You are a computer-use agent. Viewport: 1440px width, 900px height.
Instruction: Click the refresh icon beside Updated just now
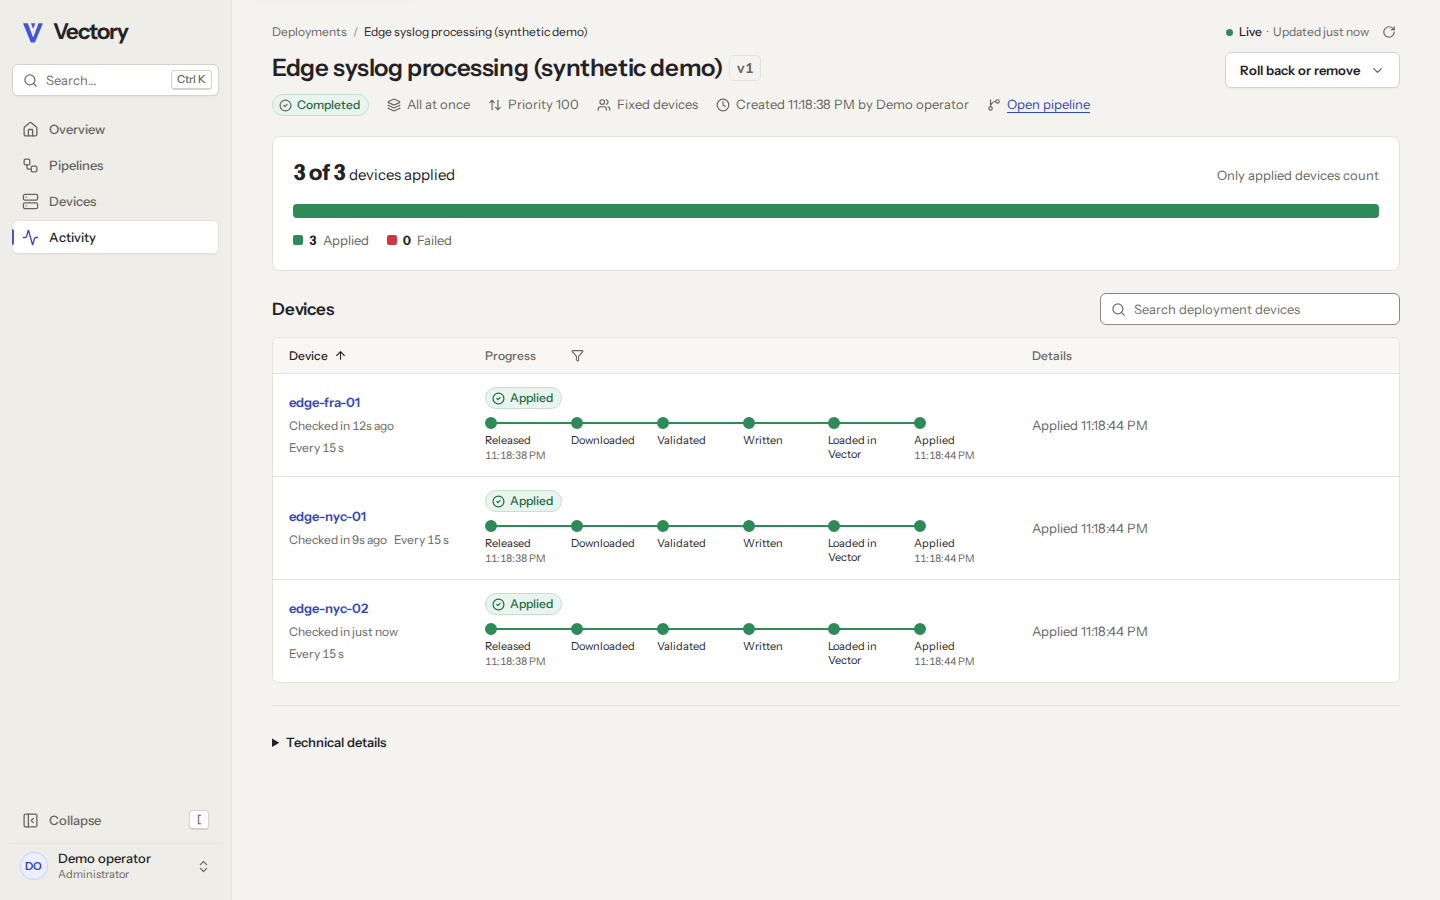[1389, 32]
